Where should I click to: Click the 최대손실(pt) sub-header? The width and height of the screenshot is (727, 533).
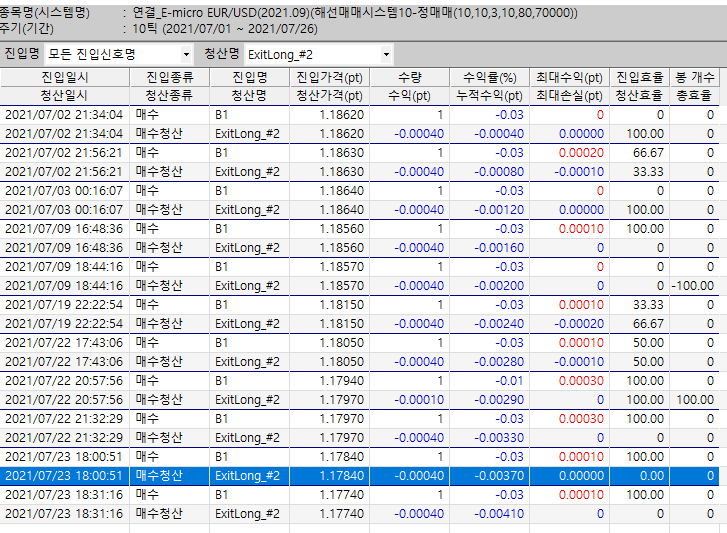click(x=569, y=96)
